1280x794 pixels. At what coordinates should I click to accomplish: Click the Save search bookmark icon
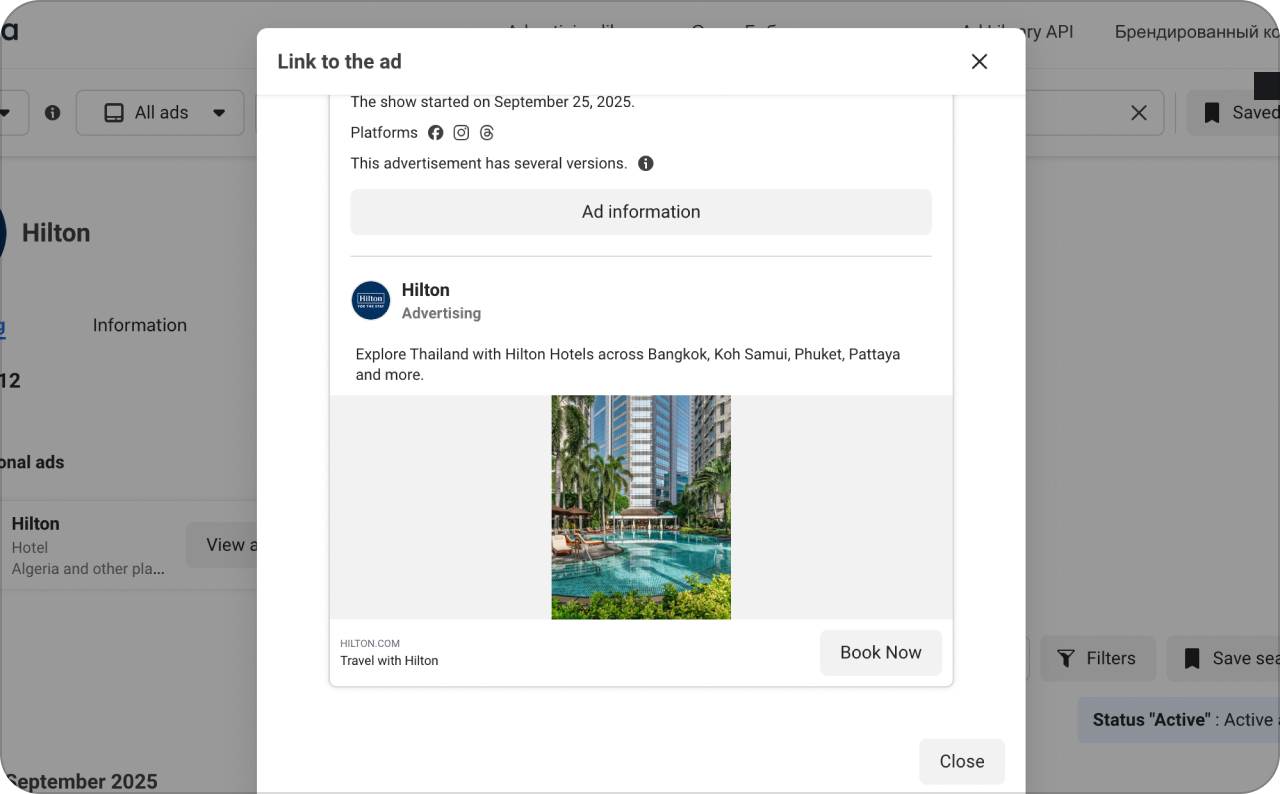tap(1192, 658)
